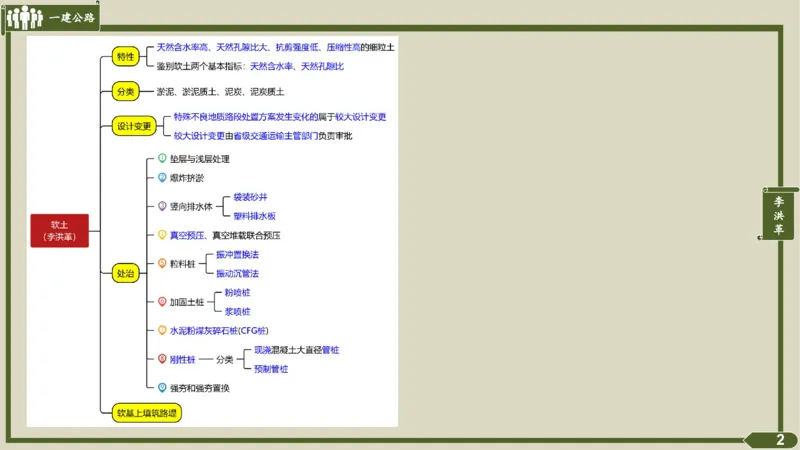Click the blue text 刚性桩

[x=183, y=360]
